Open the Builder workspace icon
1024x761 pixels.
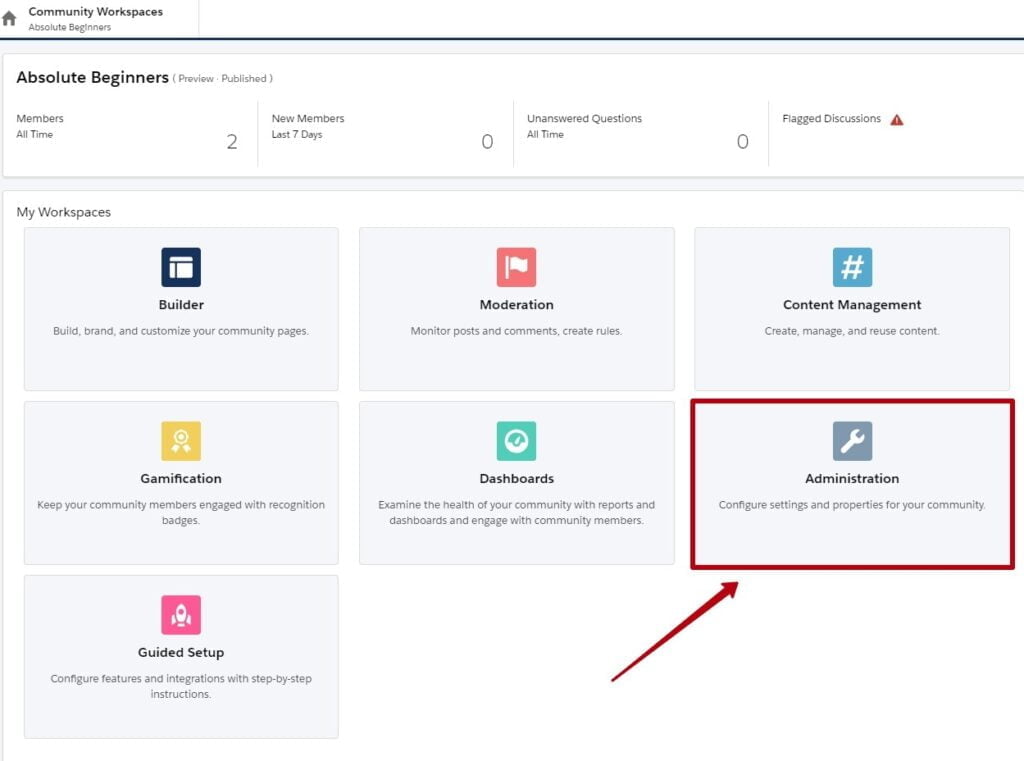[x=181, y=267]
